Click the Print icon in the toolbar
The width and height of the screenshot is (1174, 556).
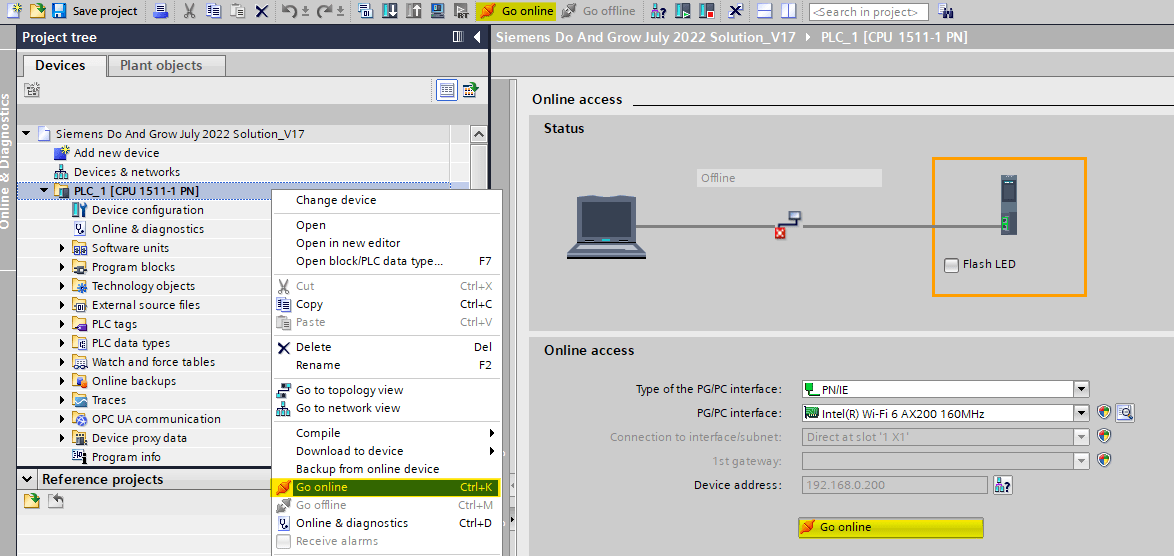tap(161, 11)
